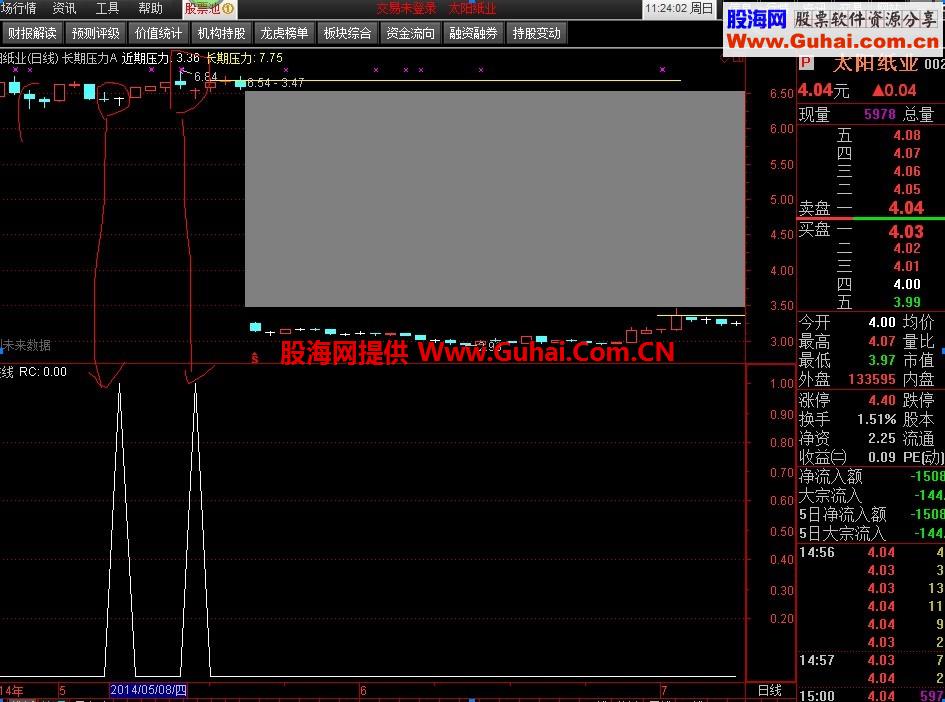Click the ▲0.04 price change value
The image size is (945, 702).
pos(894,90)
